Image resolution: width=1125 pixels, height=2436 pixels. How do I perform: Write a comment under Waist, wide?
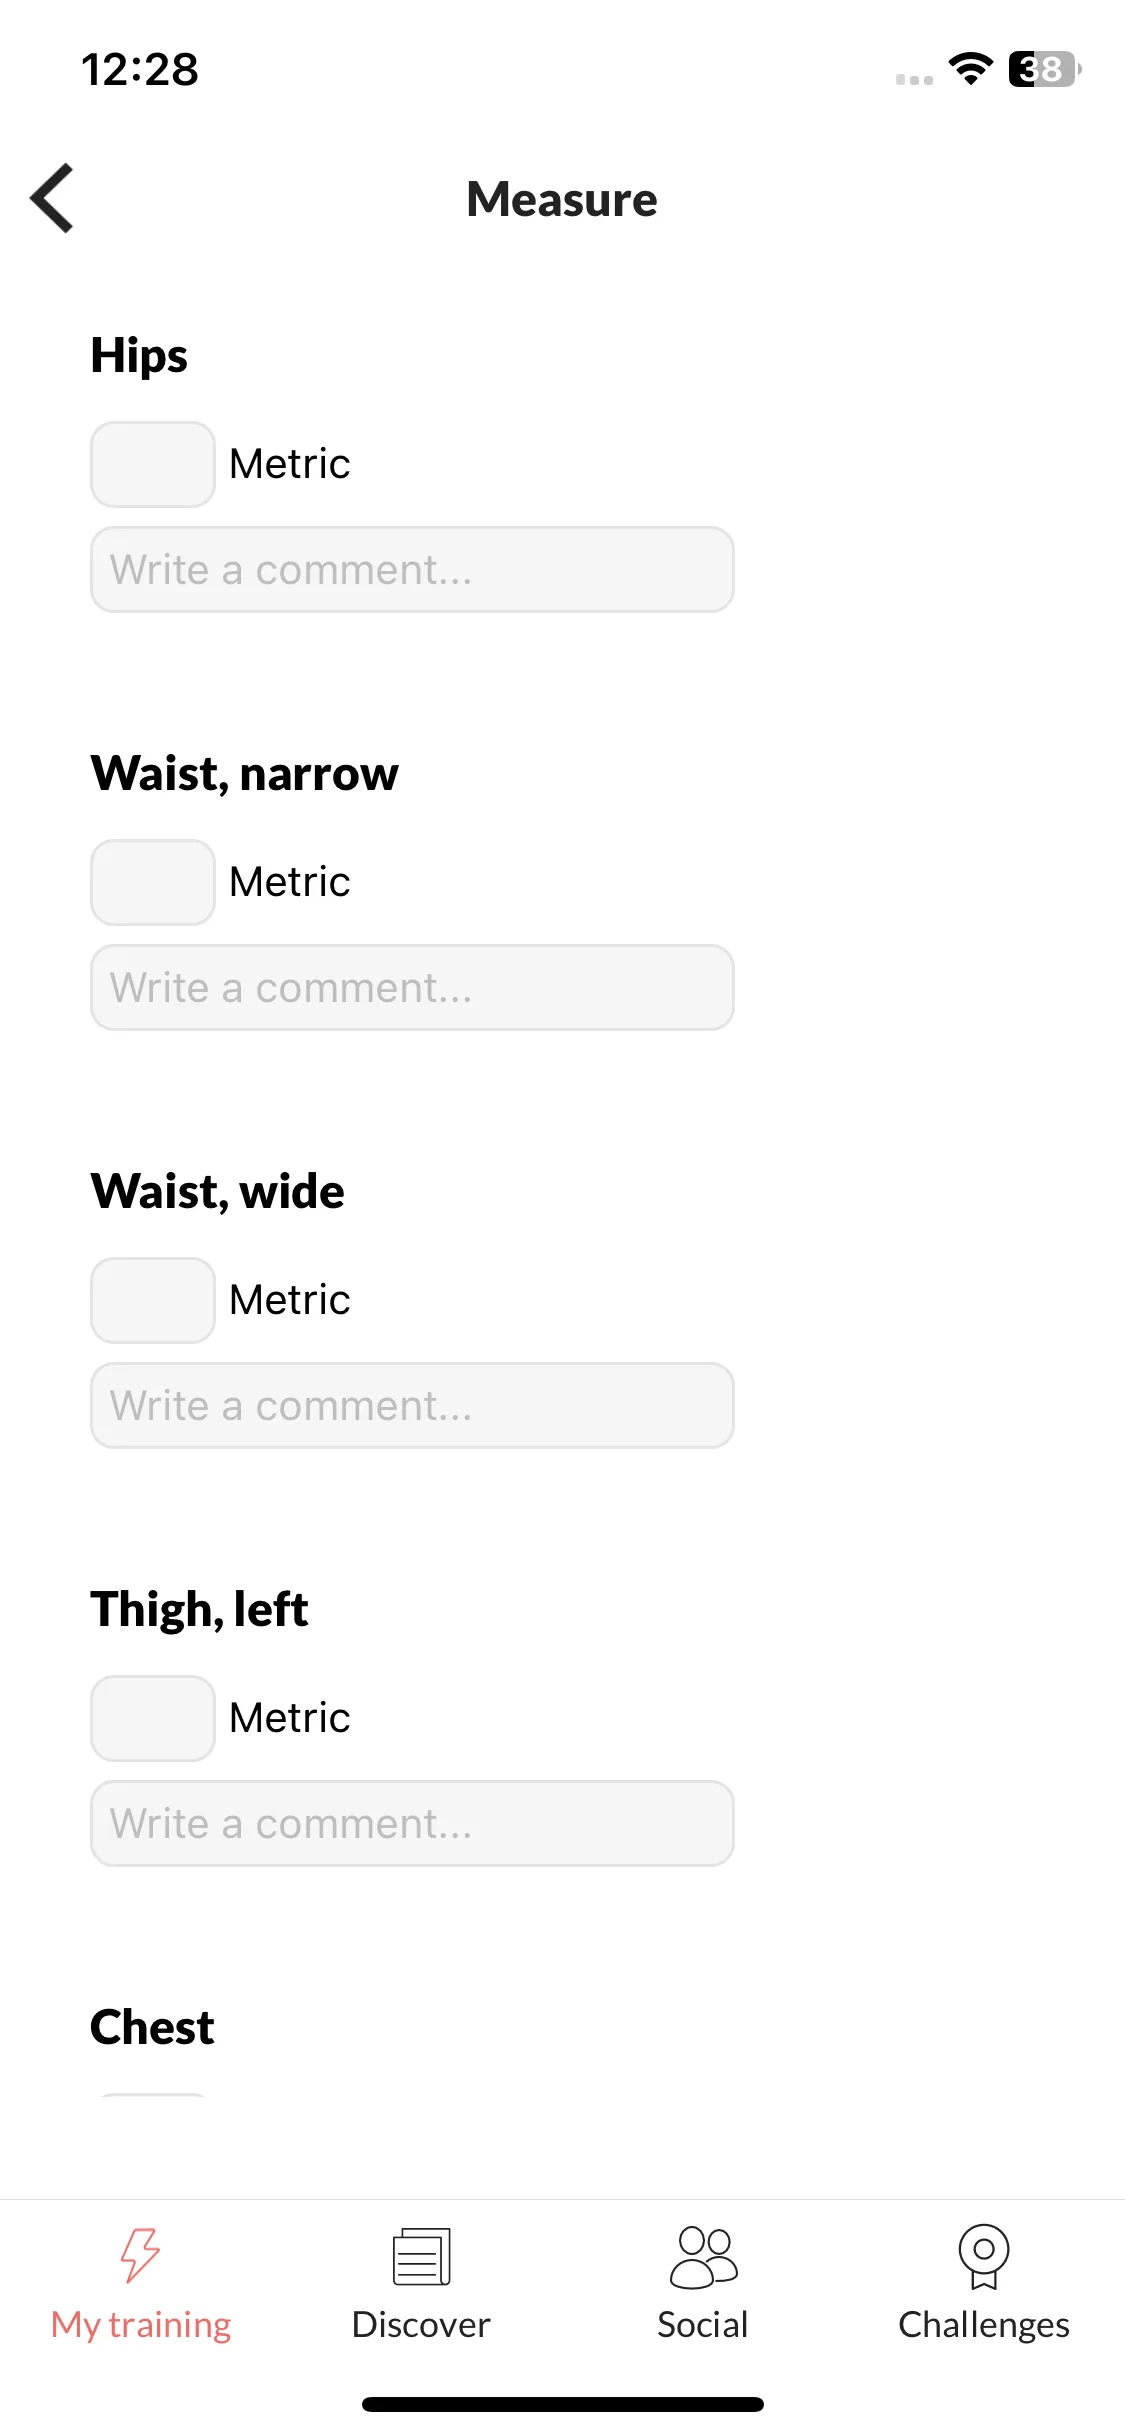[412, 1406]
